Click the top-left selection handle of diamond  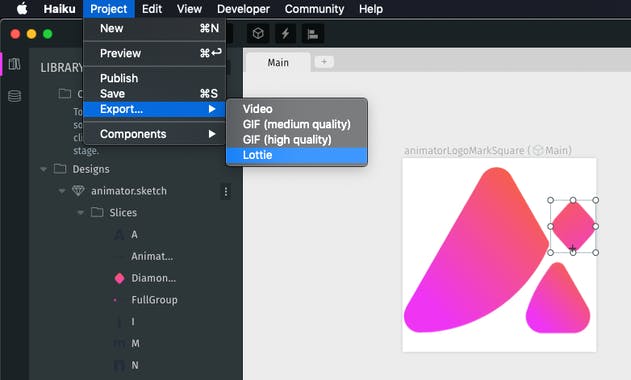551,200
